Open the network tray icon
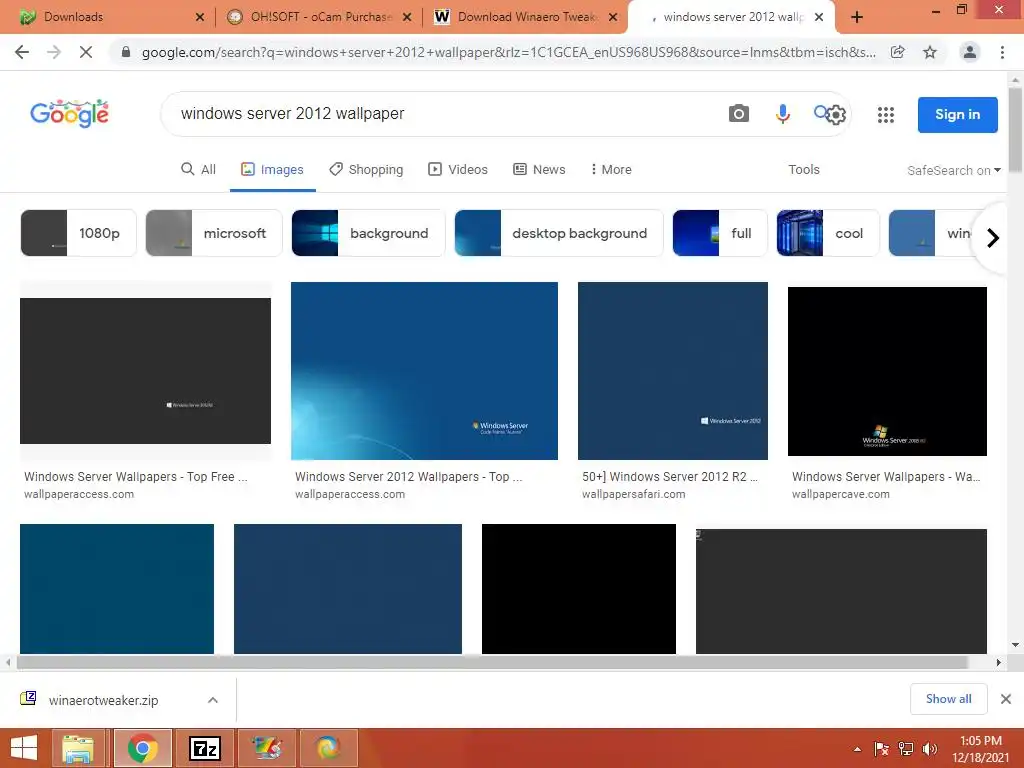 pyautogui.click(x=906, y=749)
